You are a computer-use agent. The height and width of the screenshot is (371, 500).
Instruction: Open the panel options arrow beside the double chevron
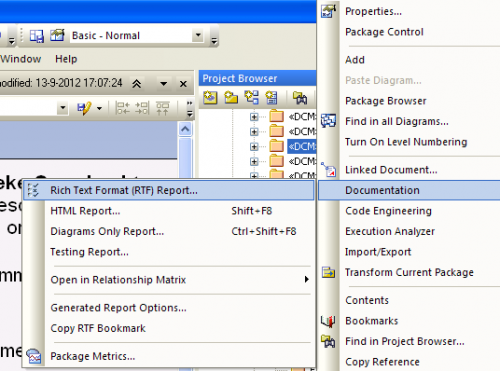pos(163,84)
